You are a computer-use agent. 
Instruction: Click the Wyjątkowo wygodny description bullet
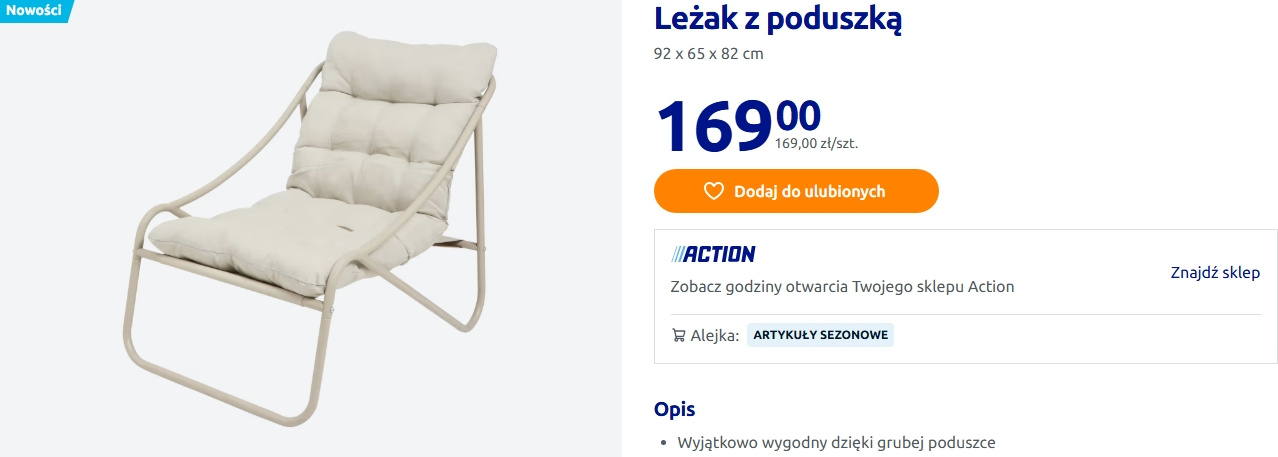click(836, 442)
